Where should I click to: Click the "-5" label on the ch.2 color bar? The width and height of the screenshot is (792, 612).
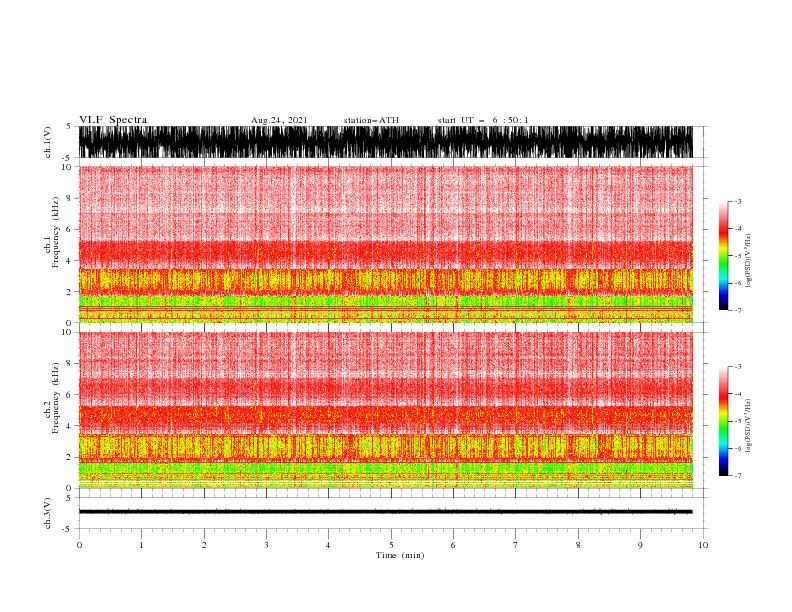[x=738, y=421]
